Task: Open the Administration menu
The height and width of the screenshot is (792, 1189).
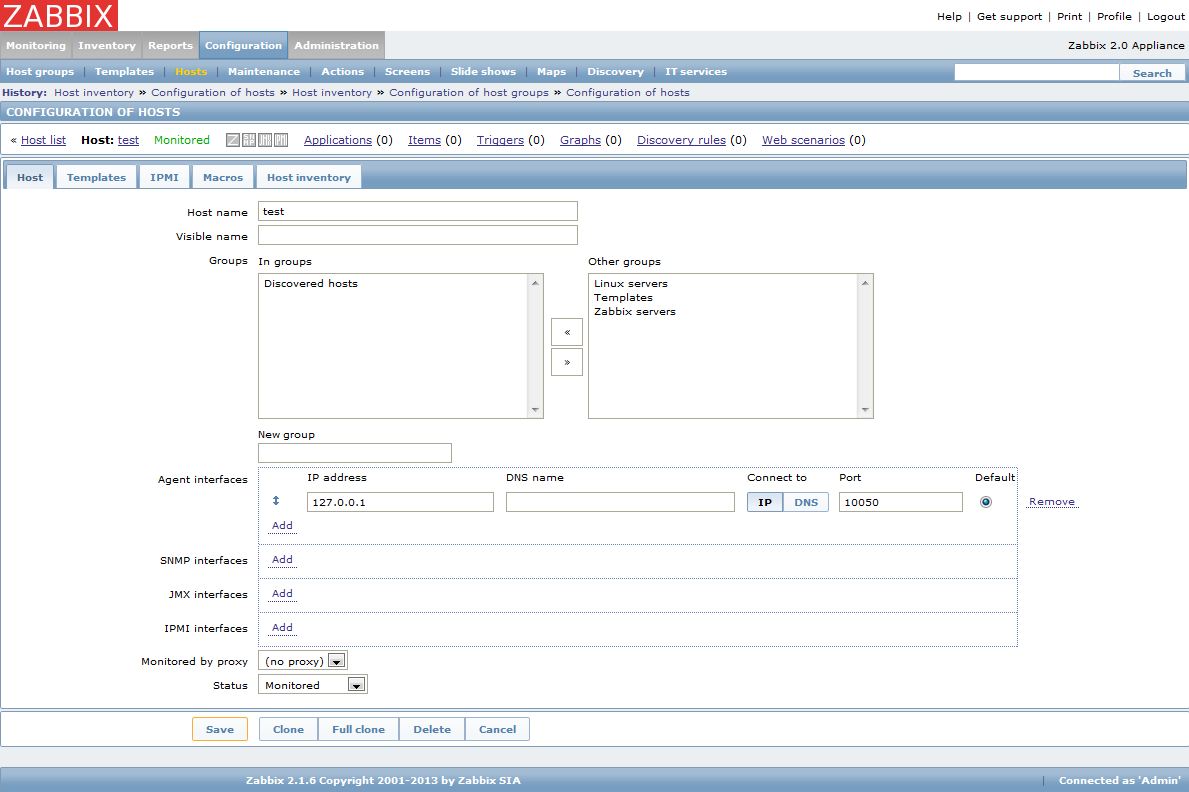Action: click(x=337, y=46)
